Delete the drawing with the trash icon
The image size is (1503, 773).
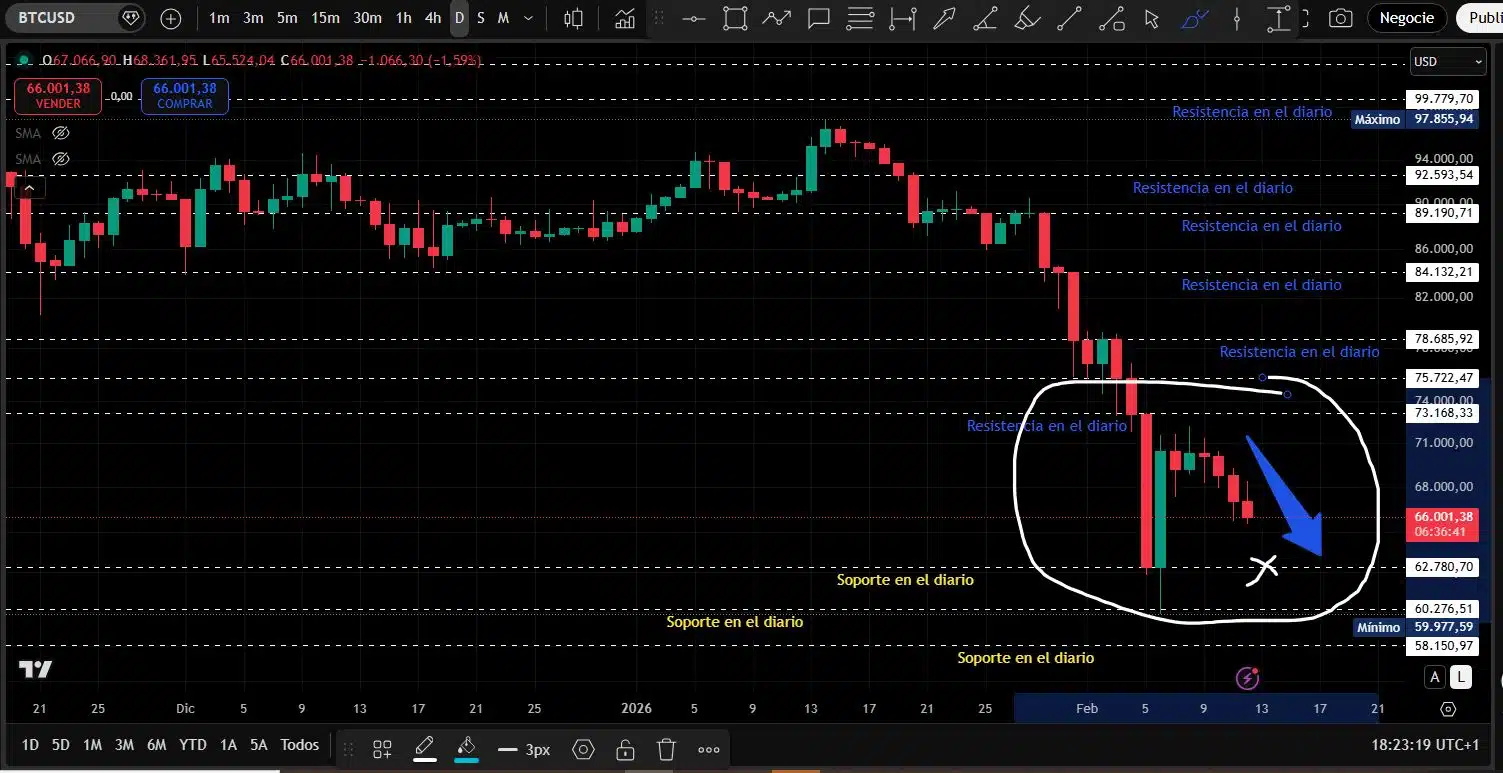667,749
